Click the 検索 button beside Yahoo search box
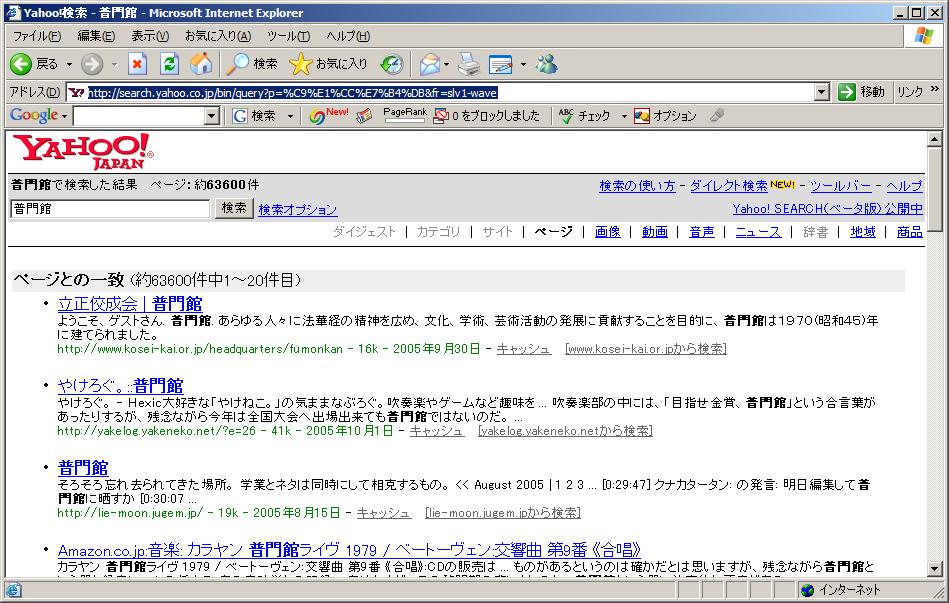 pos(234,208)
